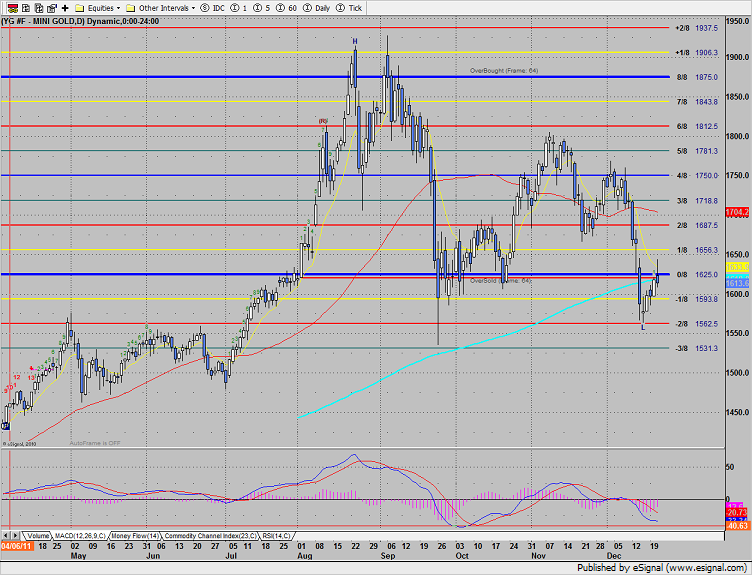Image resolution: width=752 pixels, height=575 pixels.
Task: Click the 2/8 1687.5 level label
Action: coord(697,225)
